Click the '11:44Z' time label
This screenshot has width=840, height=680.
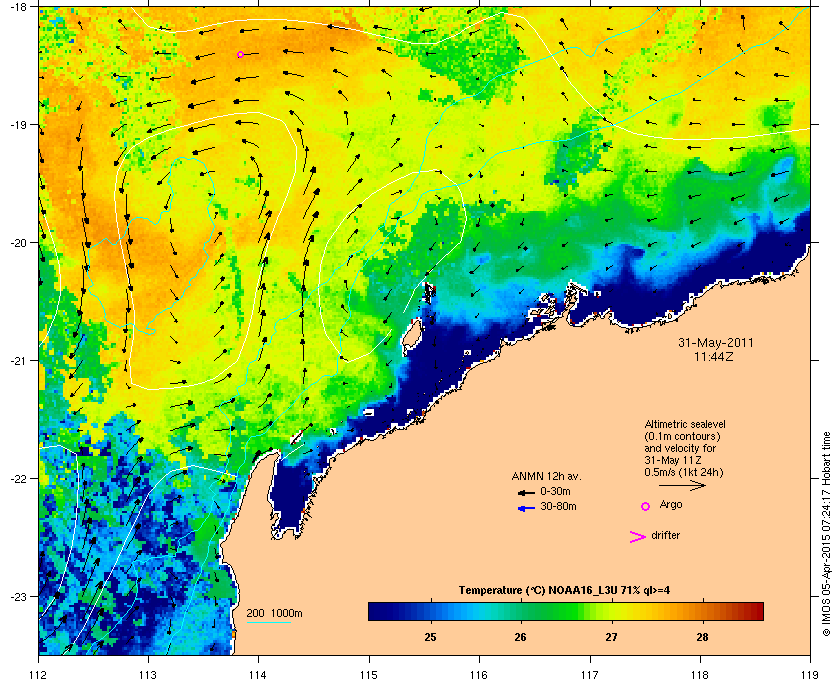click(x=714, y=356)
